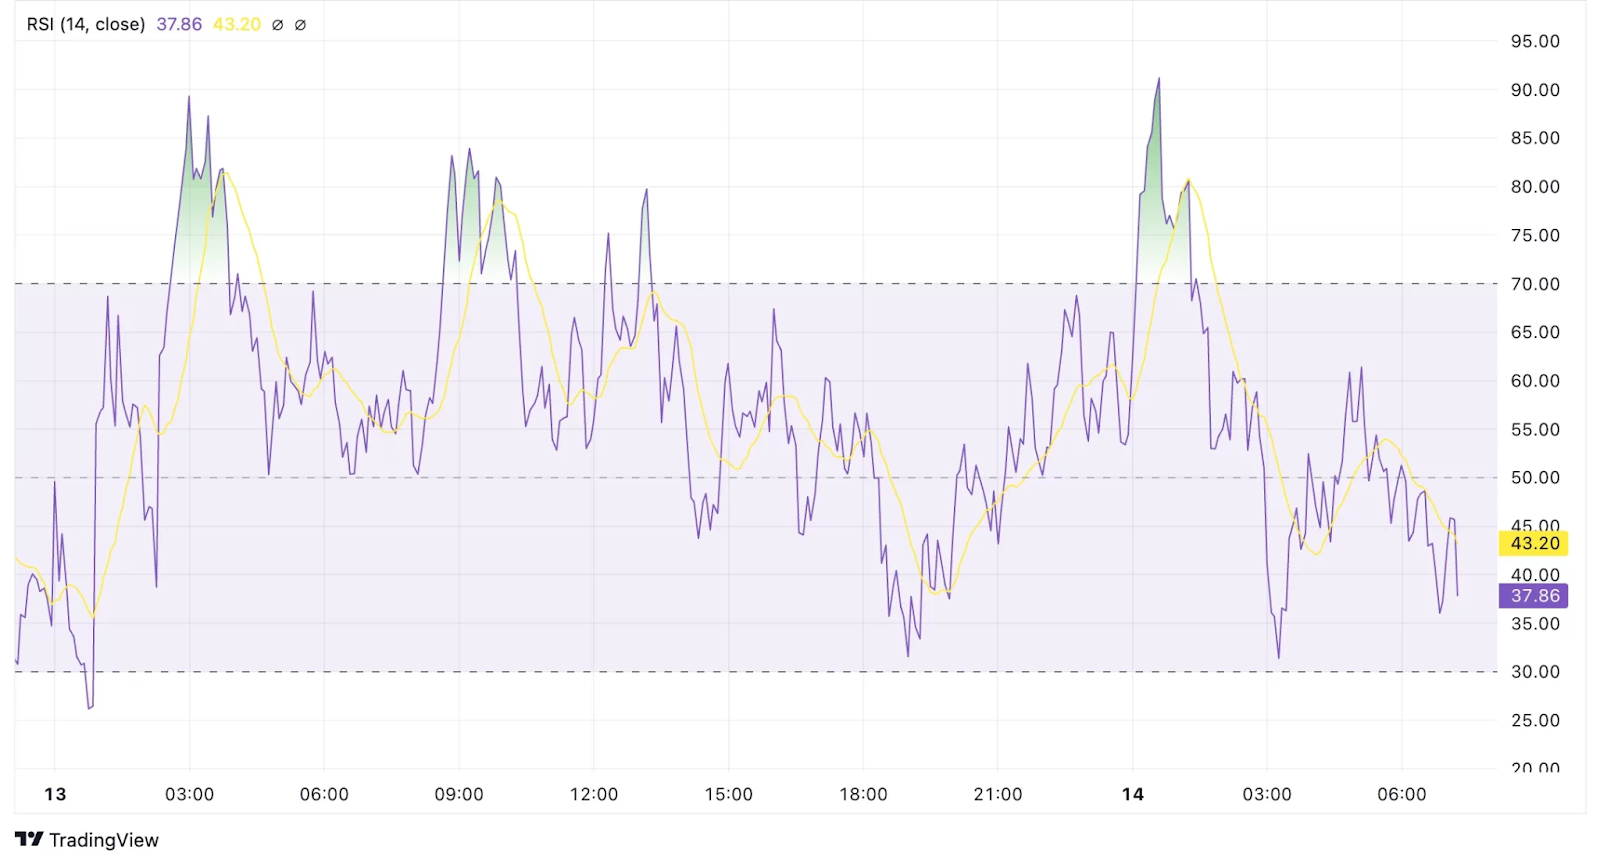Click the 09:00 time axis label
1600x864 pixels.
tap(459, 794)
